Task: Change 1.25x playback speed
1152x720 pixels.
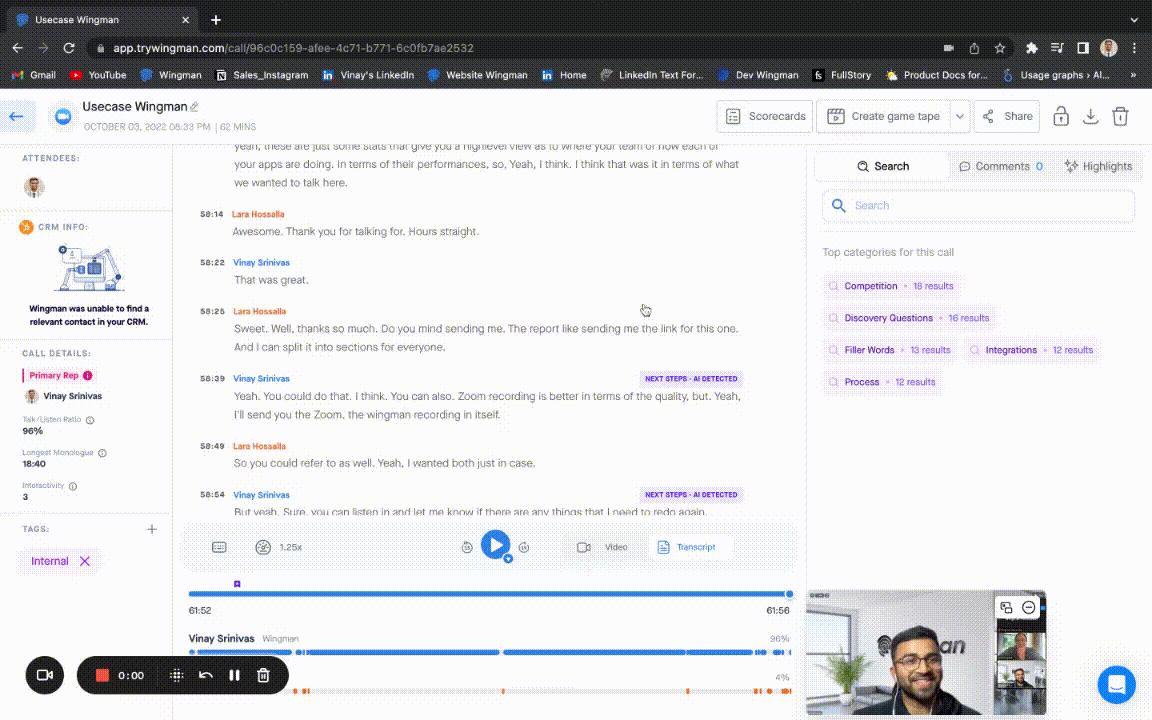Action: pyautogui.click(x=278, y=547)
